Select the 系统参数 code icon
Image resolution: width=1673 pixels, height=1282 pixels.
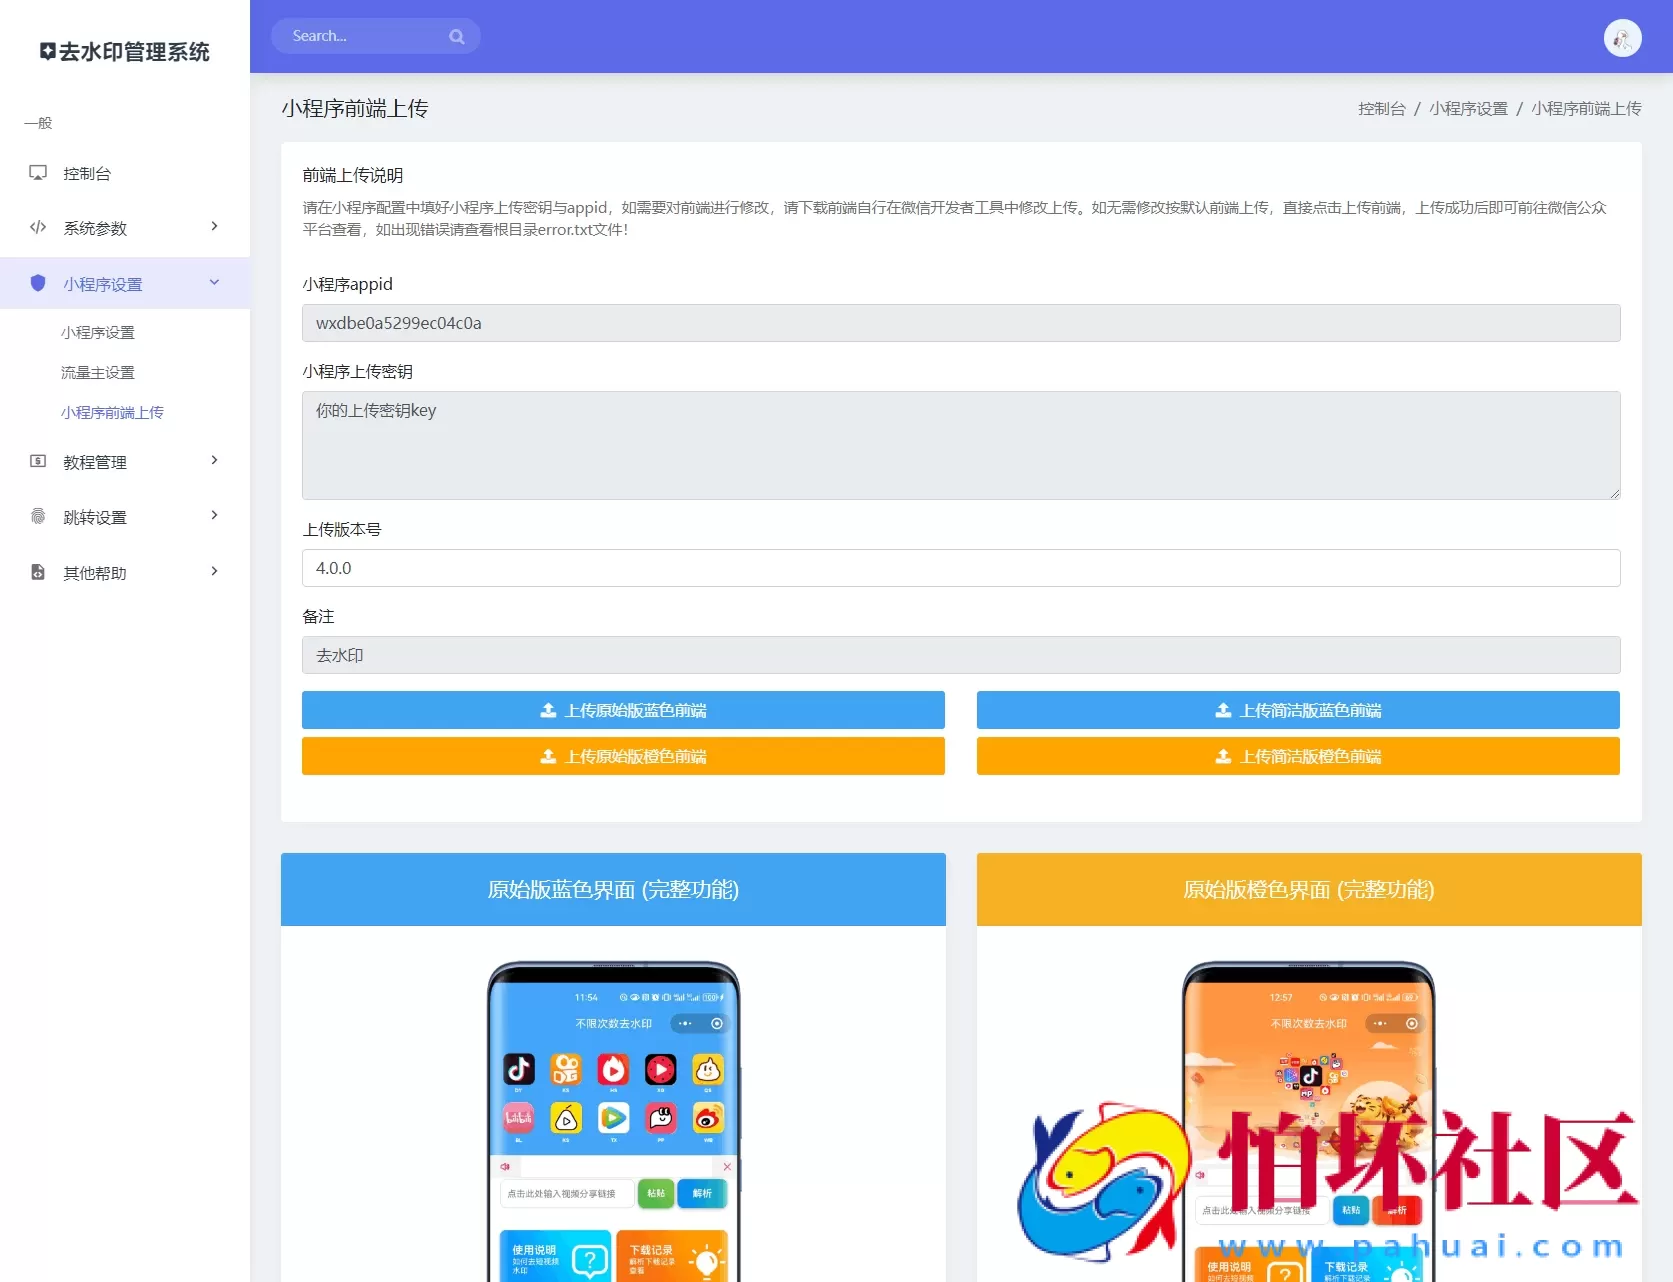(37, 227)
